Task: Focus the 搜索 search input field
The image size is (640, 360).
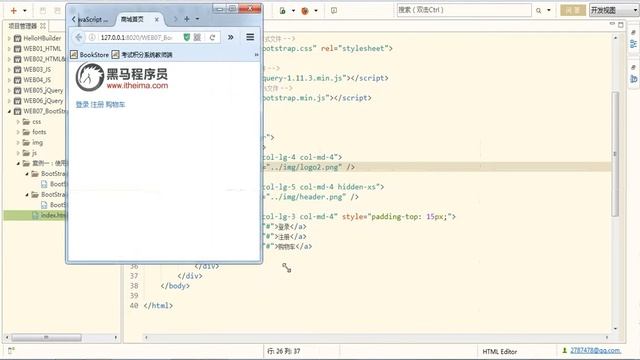Action: click(464, 10)
